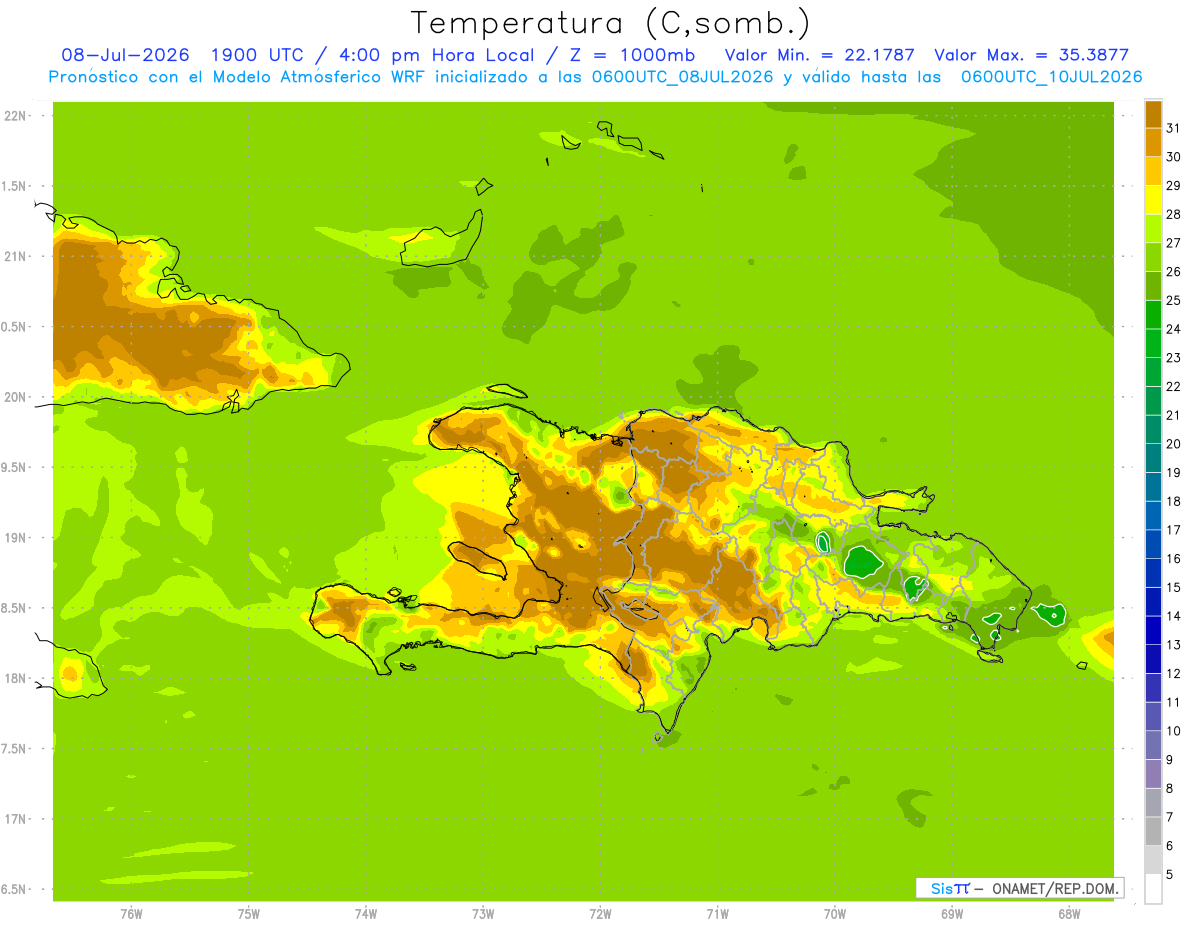Click the longitude label "70W"
The image size is (1200, 927).
point(835,914)
